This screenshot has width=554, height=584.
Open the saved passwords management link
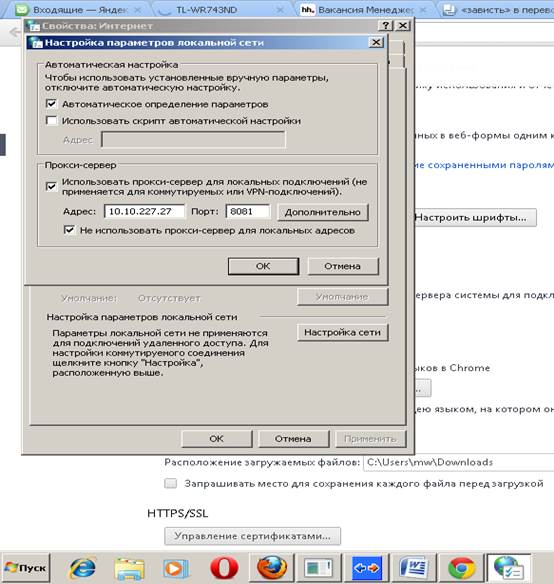484,165
